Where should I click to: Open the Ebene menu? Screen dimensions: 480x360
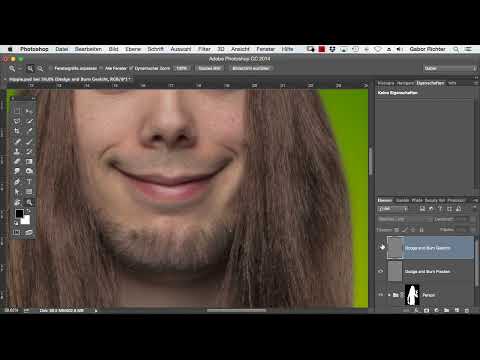pos(133,49)
